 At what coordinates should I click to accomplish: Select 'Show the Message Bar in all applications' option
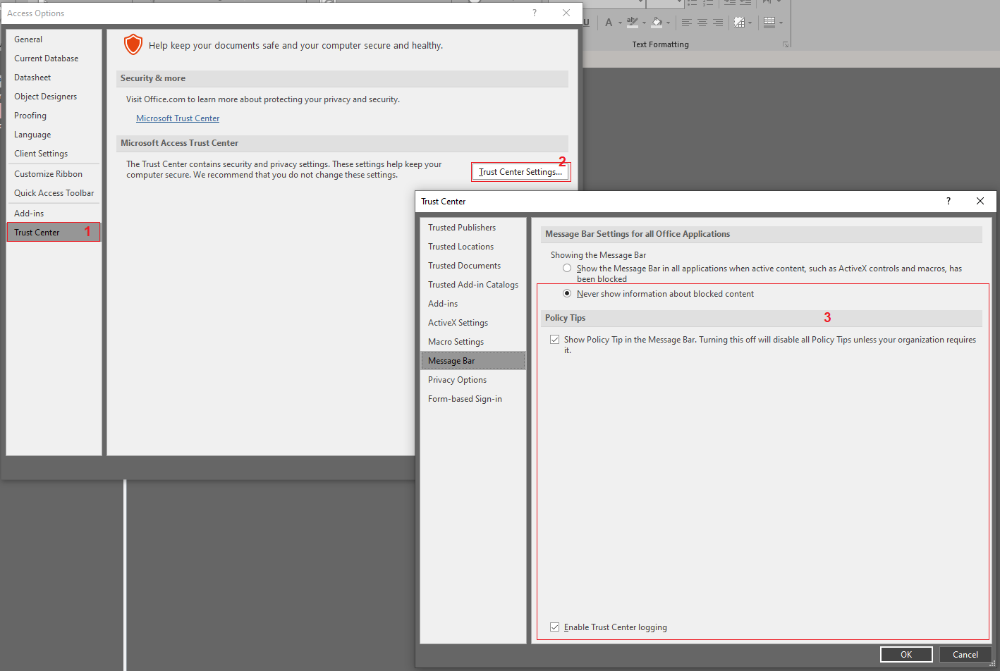click(x=567, y=269)
